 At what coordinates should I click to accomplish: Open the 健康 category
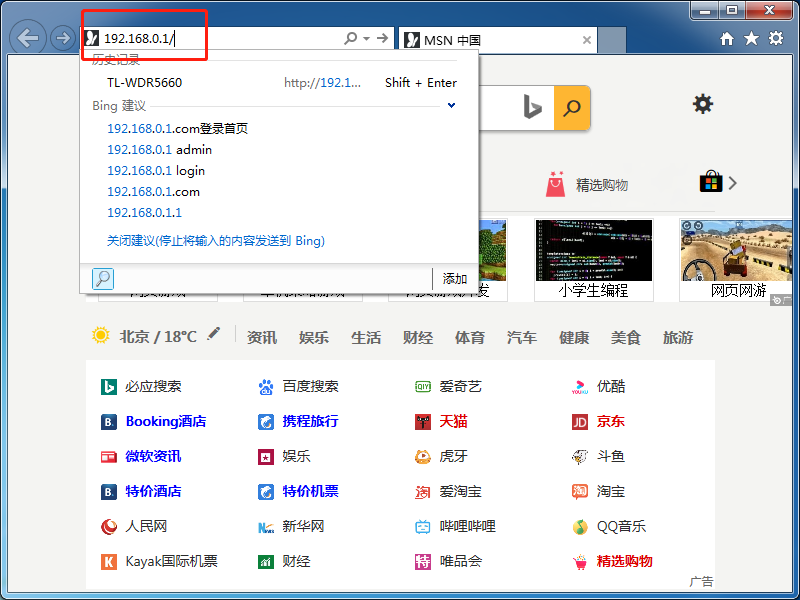click(574, 337)
